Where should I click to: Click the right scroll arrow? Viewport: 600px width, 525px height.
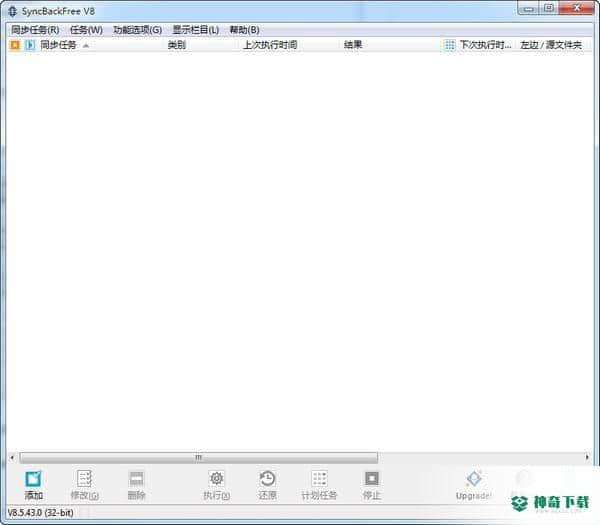587,457
